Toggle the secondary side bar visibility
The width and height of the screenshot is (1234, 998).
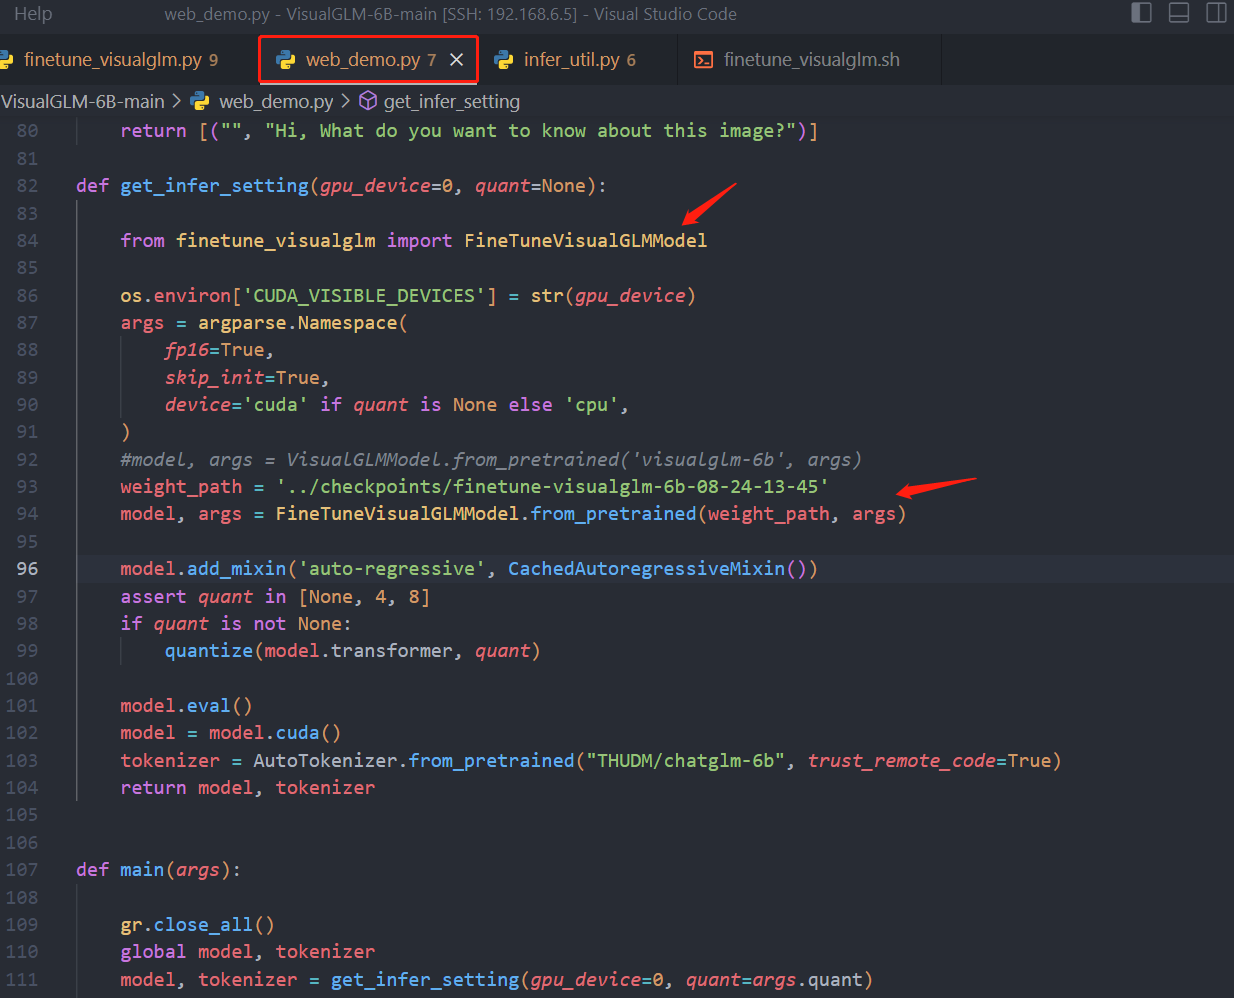point(1216,13)
